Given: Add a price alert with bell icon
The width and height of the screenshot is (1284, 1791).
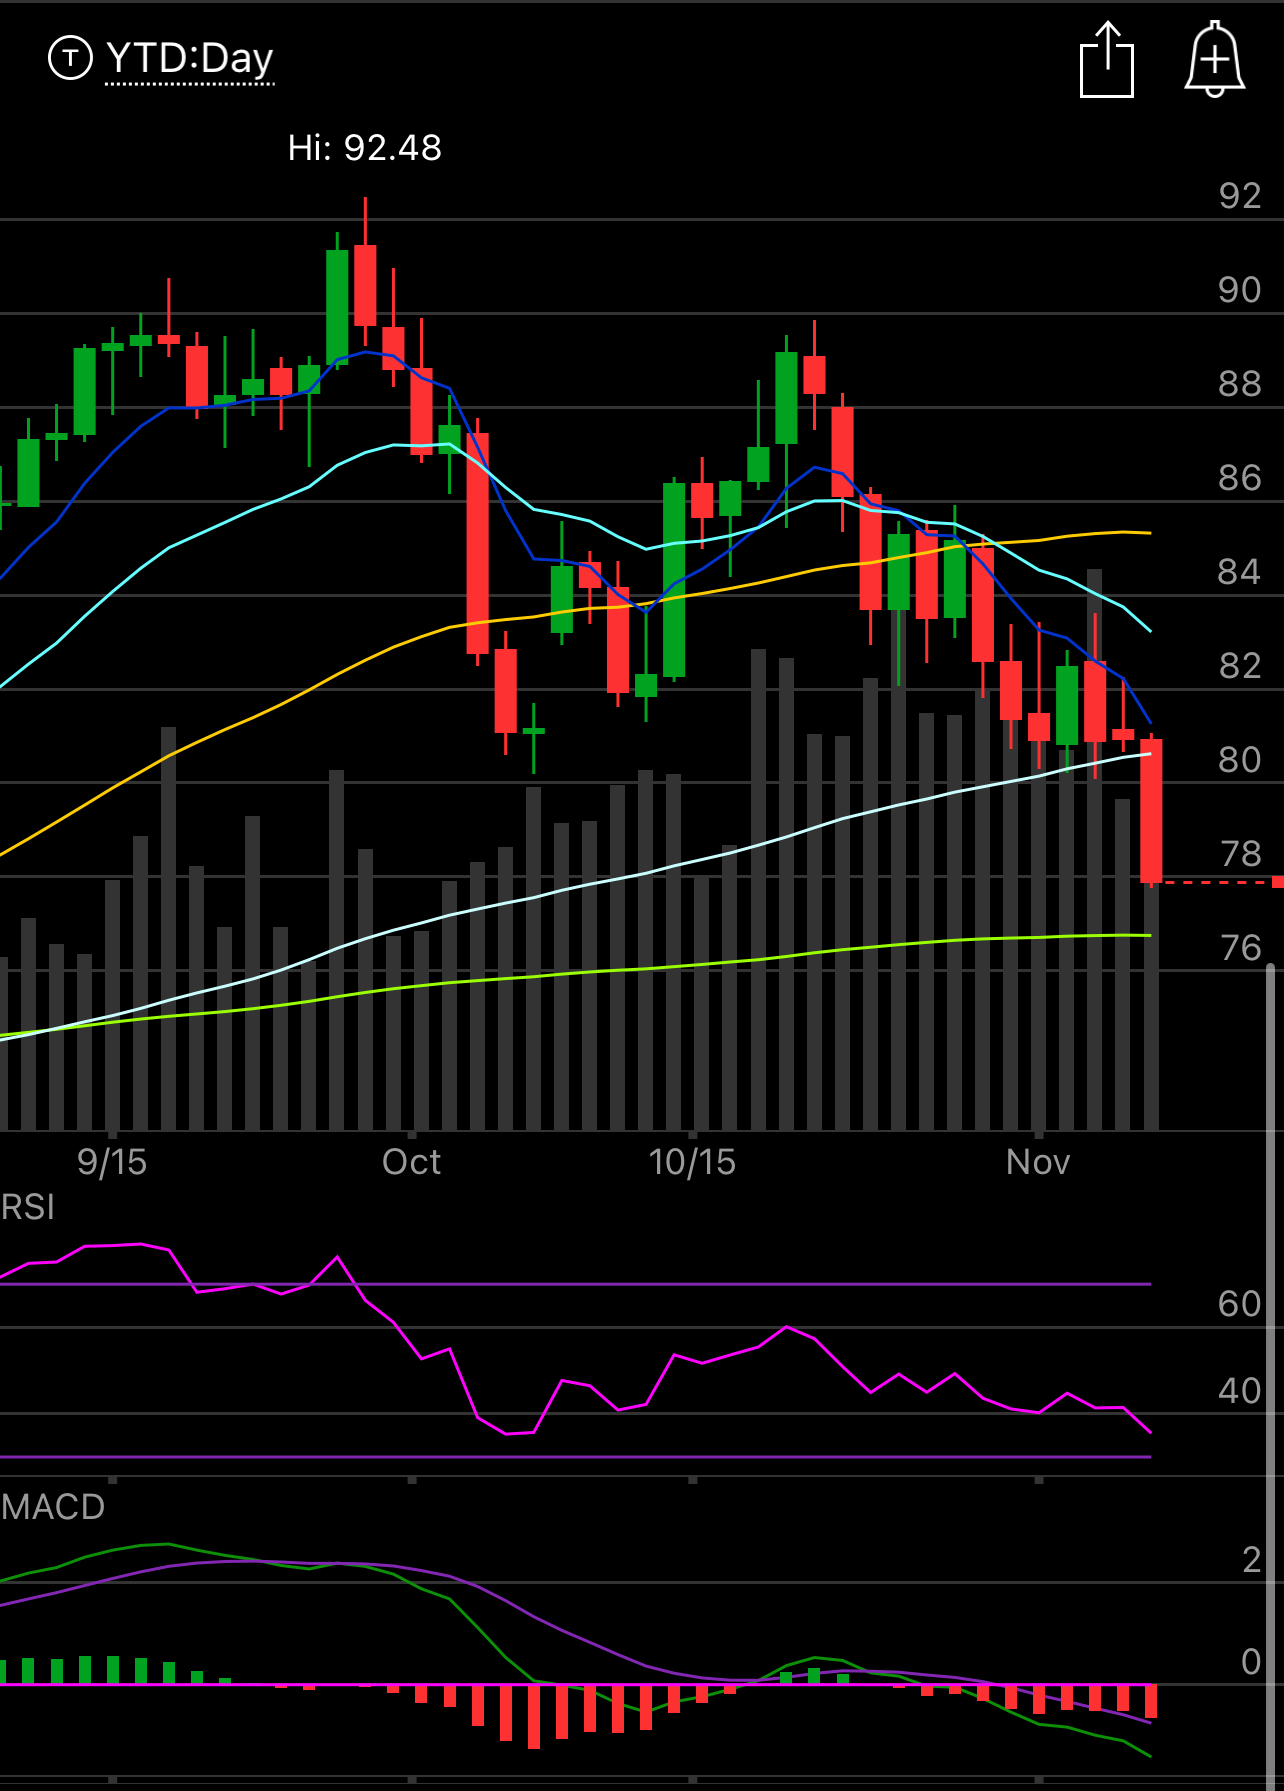Looking at the screenshot, I should coord(1214,60).
